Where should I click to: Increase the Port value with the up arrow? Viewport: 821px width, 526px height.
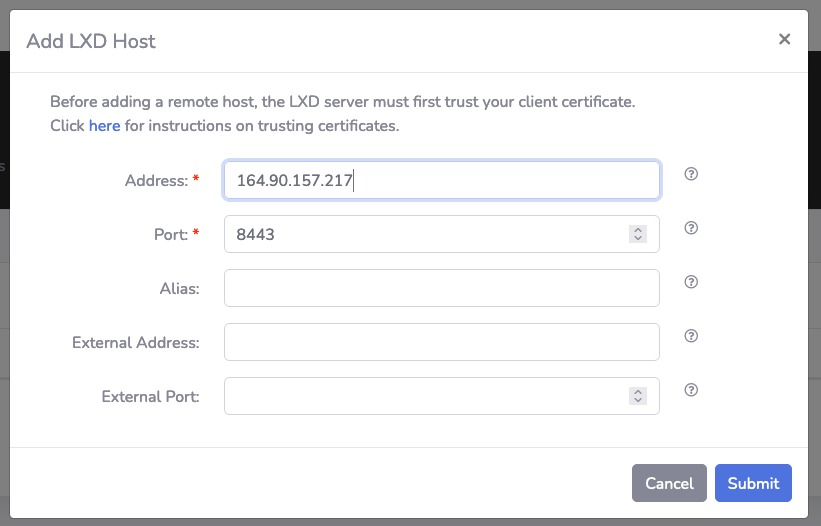638,229
